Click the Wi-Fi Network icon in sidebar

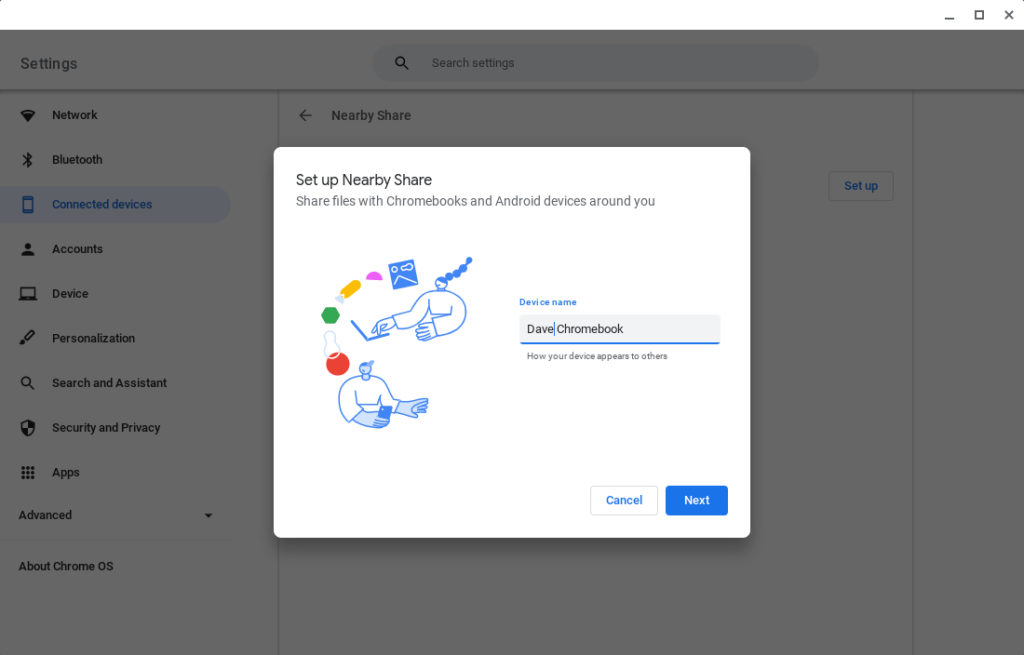(27, 116)
